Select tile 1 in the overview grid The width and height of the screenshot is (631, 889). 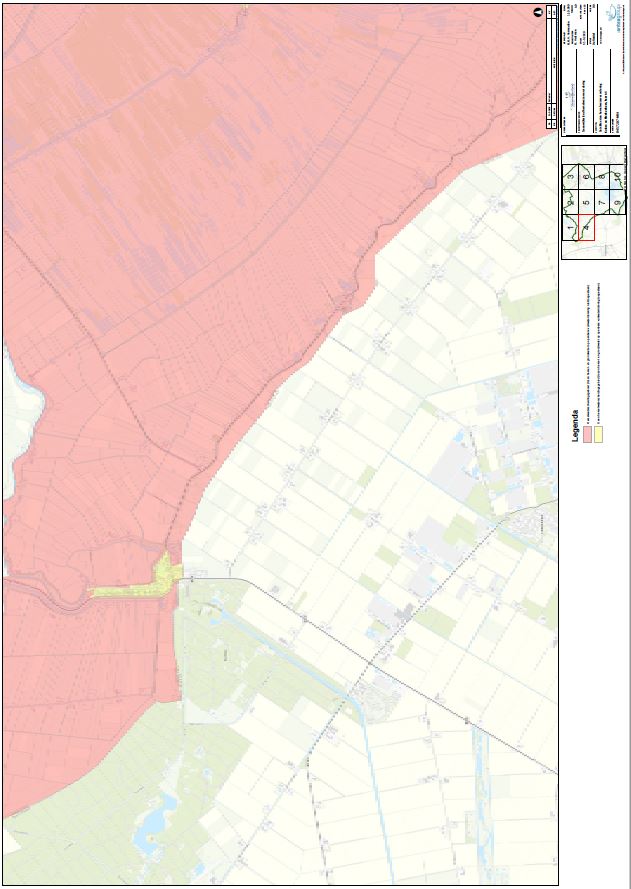[570, 228]
